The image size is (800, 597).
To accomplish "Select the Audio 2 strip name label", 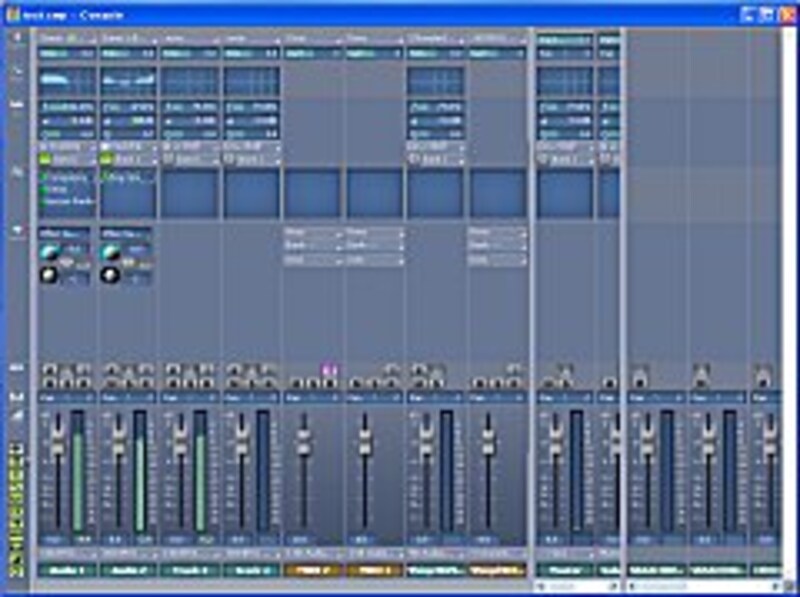I will pyautogui.click(x=128, y=570).
